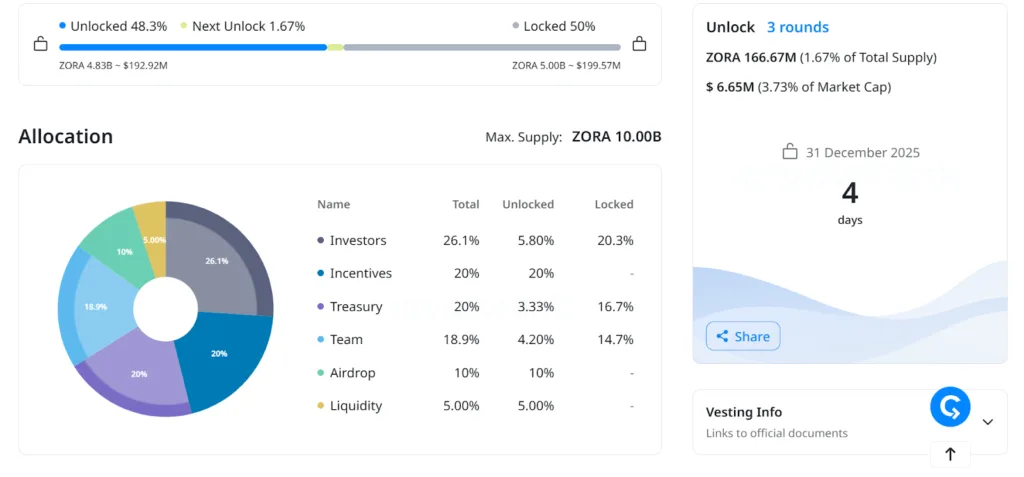Click the Treasury legend dot
1024x477 pixels.
(x=321, y=306)
